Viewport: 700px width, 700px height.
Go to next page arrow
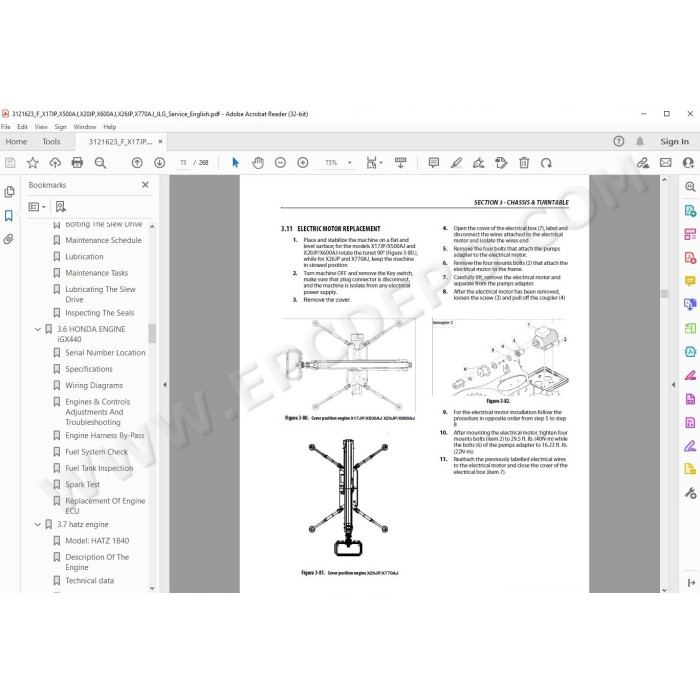click(x=159, y=163)
